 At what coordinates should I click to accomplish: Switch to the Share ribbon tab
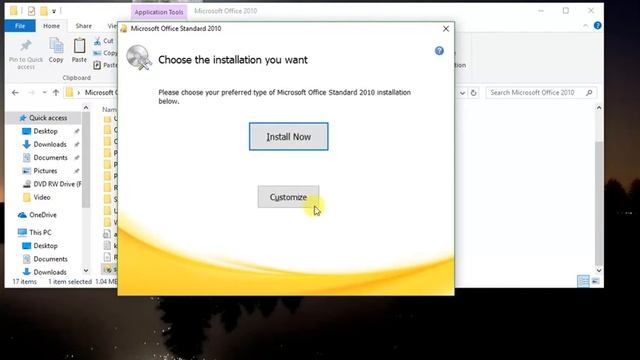[x=84, y=26]
